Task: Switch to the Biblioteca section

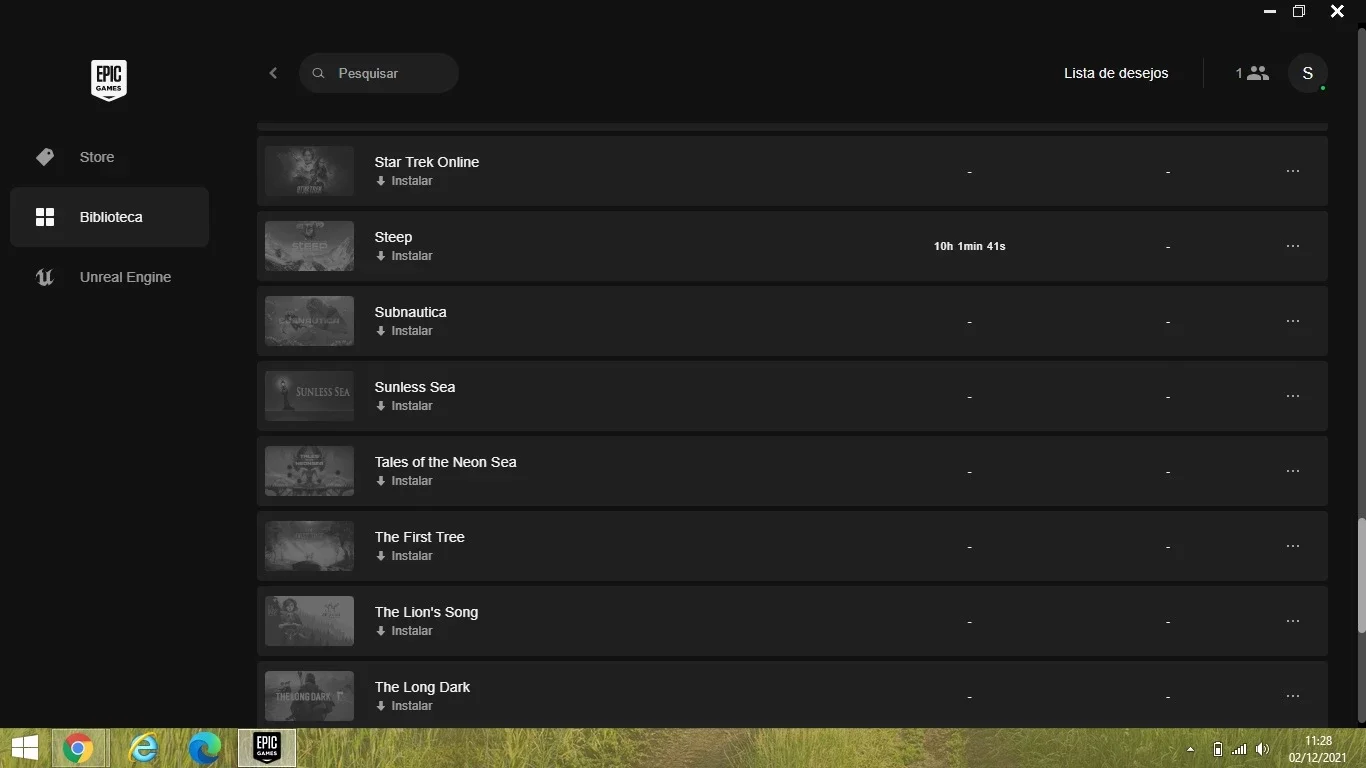Action: (110, 217)
